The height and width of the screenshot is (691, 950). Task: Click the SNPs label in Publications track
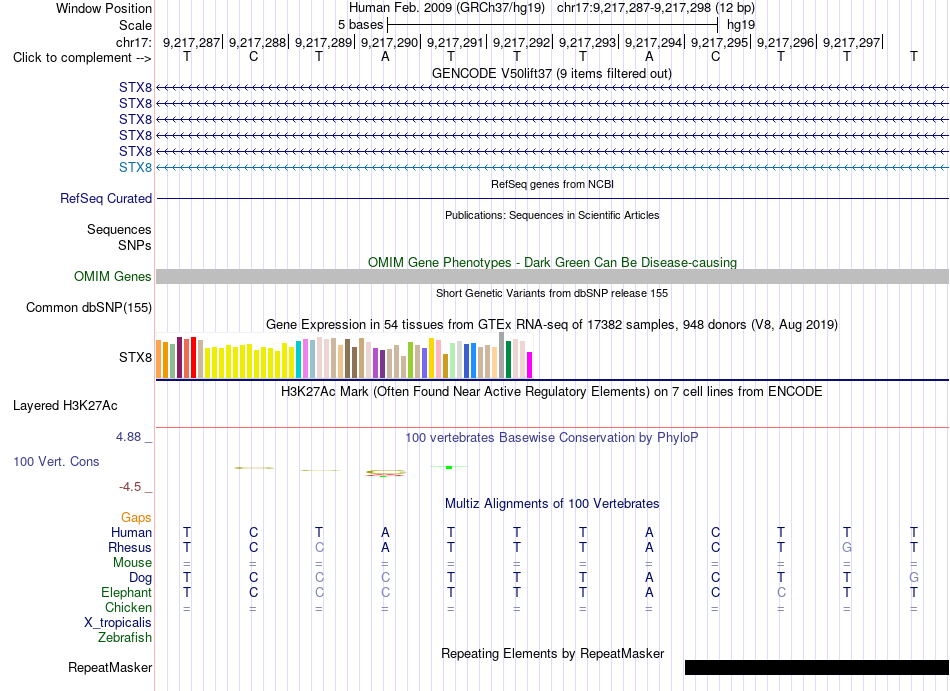(135, 246)
